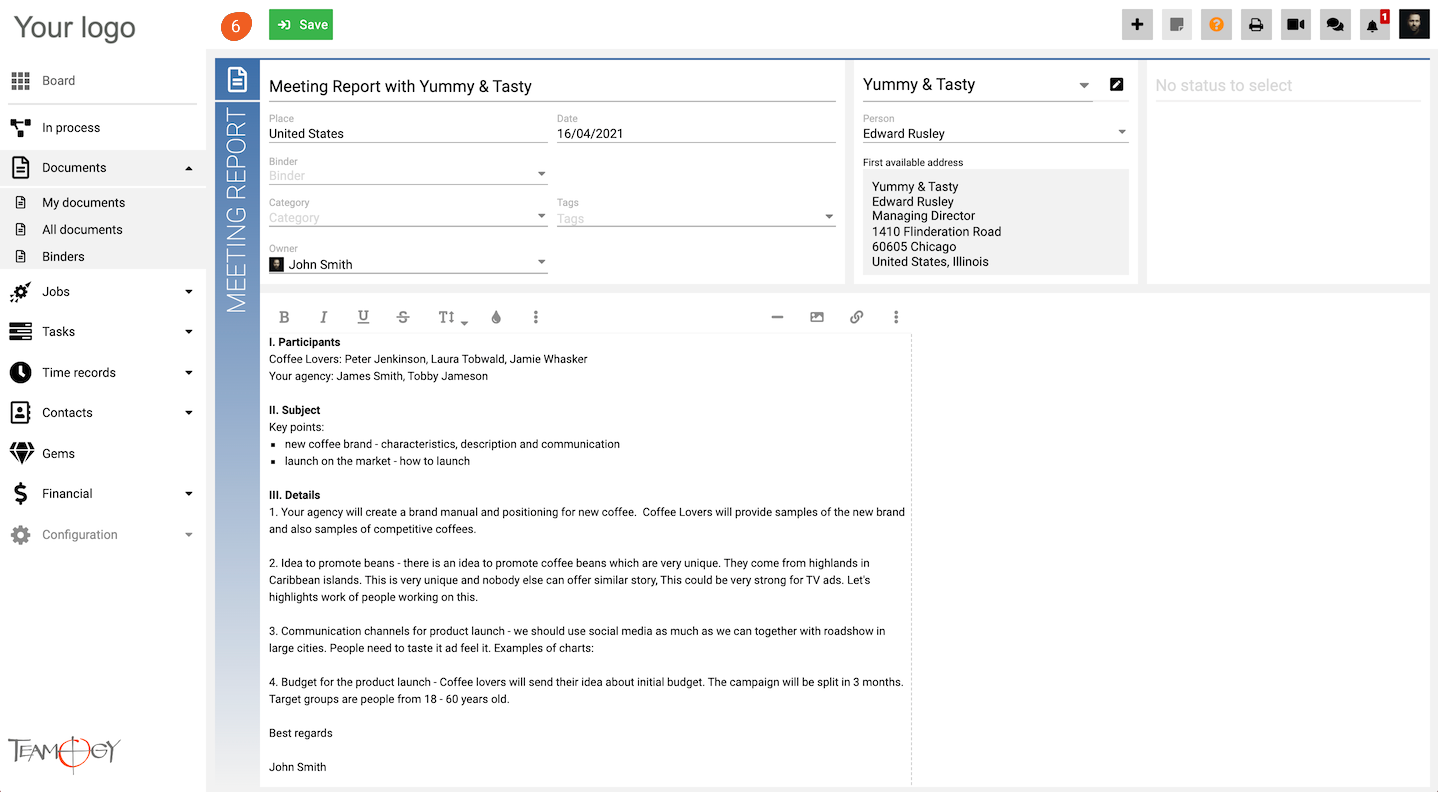The width and height of the screenshot is (1438, 792).
Task: Click the Jobs gear icon
Action: [20, 292]
